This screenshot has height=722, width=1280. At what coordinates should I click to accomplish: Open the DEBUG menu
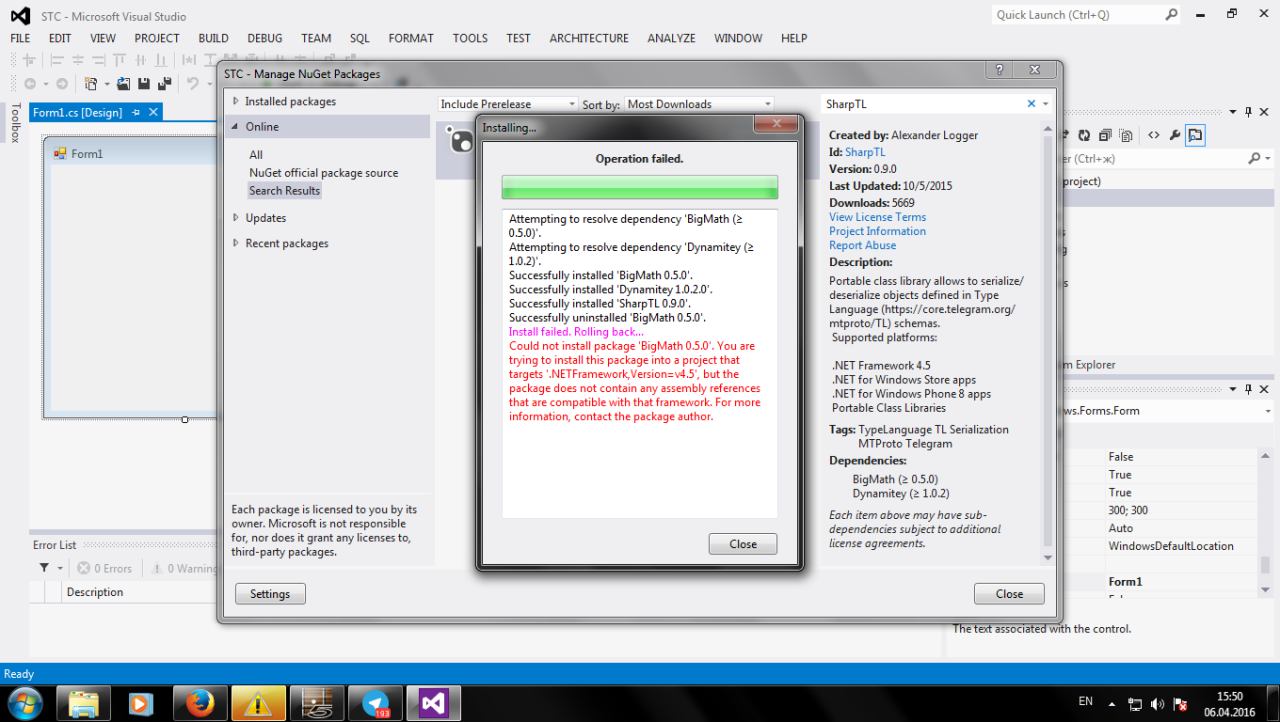[x=265, y=38]
